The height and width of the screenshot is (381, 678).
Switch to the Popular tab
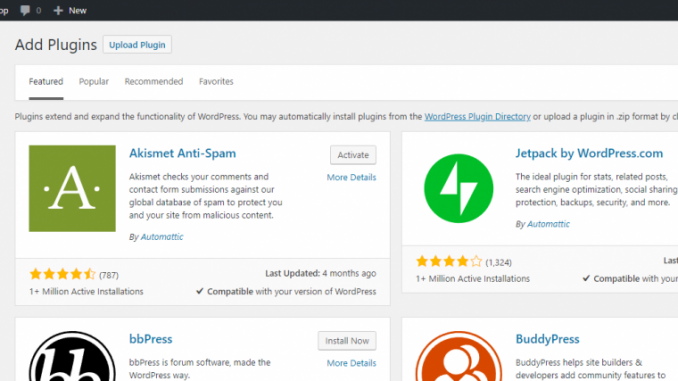(93, 81)
